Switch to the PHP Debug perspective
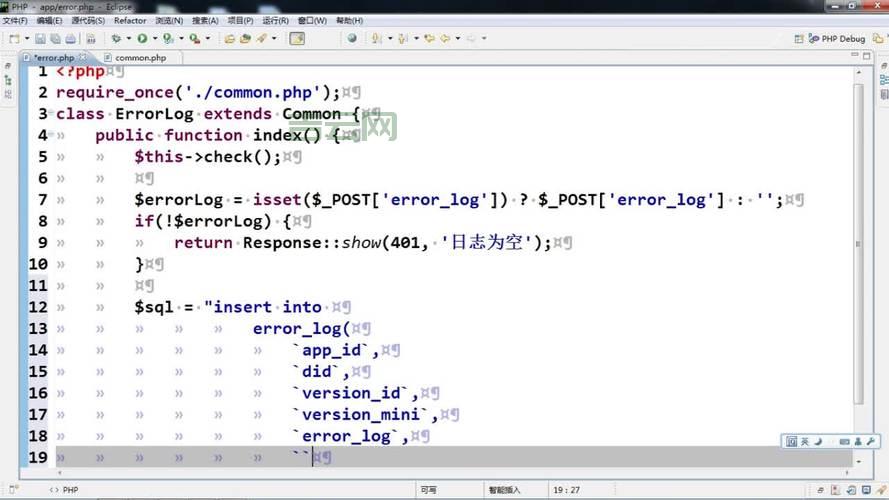The height and width of the screenshot is (500, 889). (836, 39)
